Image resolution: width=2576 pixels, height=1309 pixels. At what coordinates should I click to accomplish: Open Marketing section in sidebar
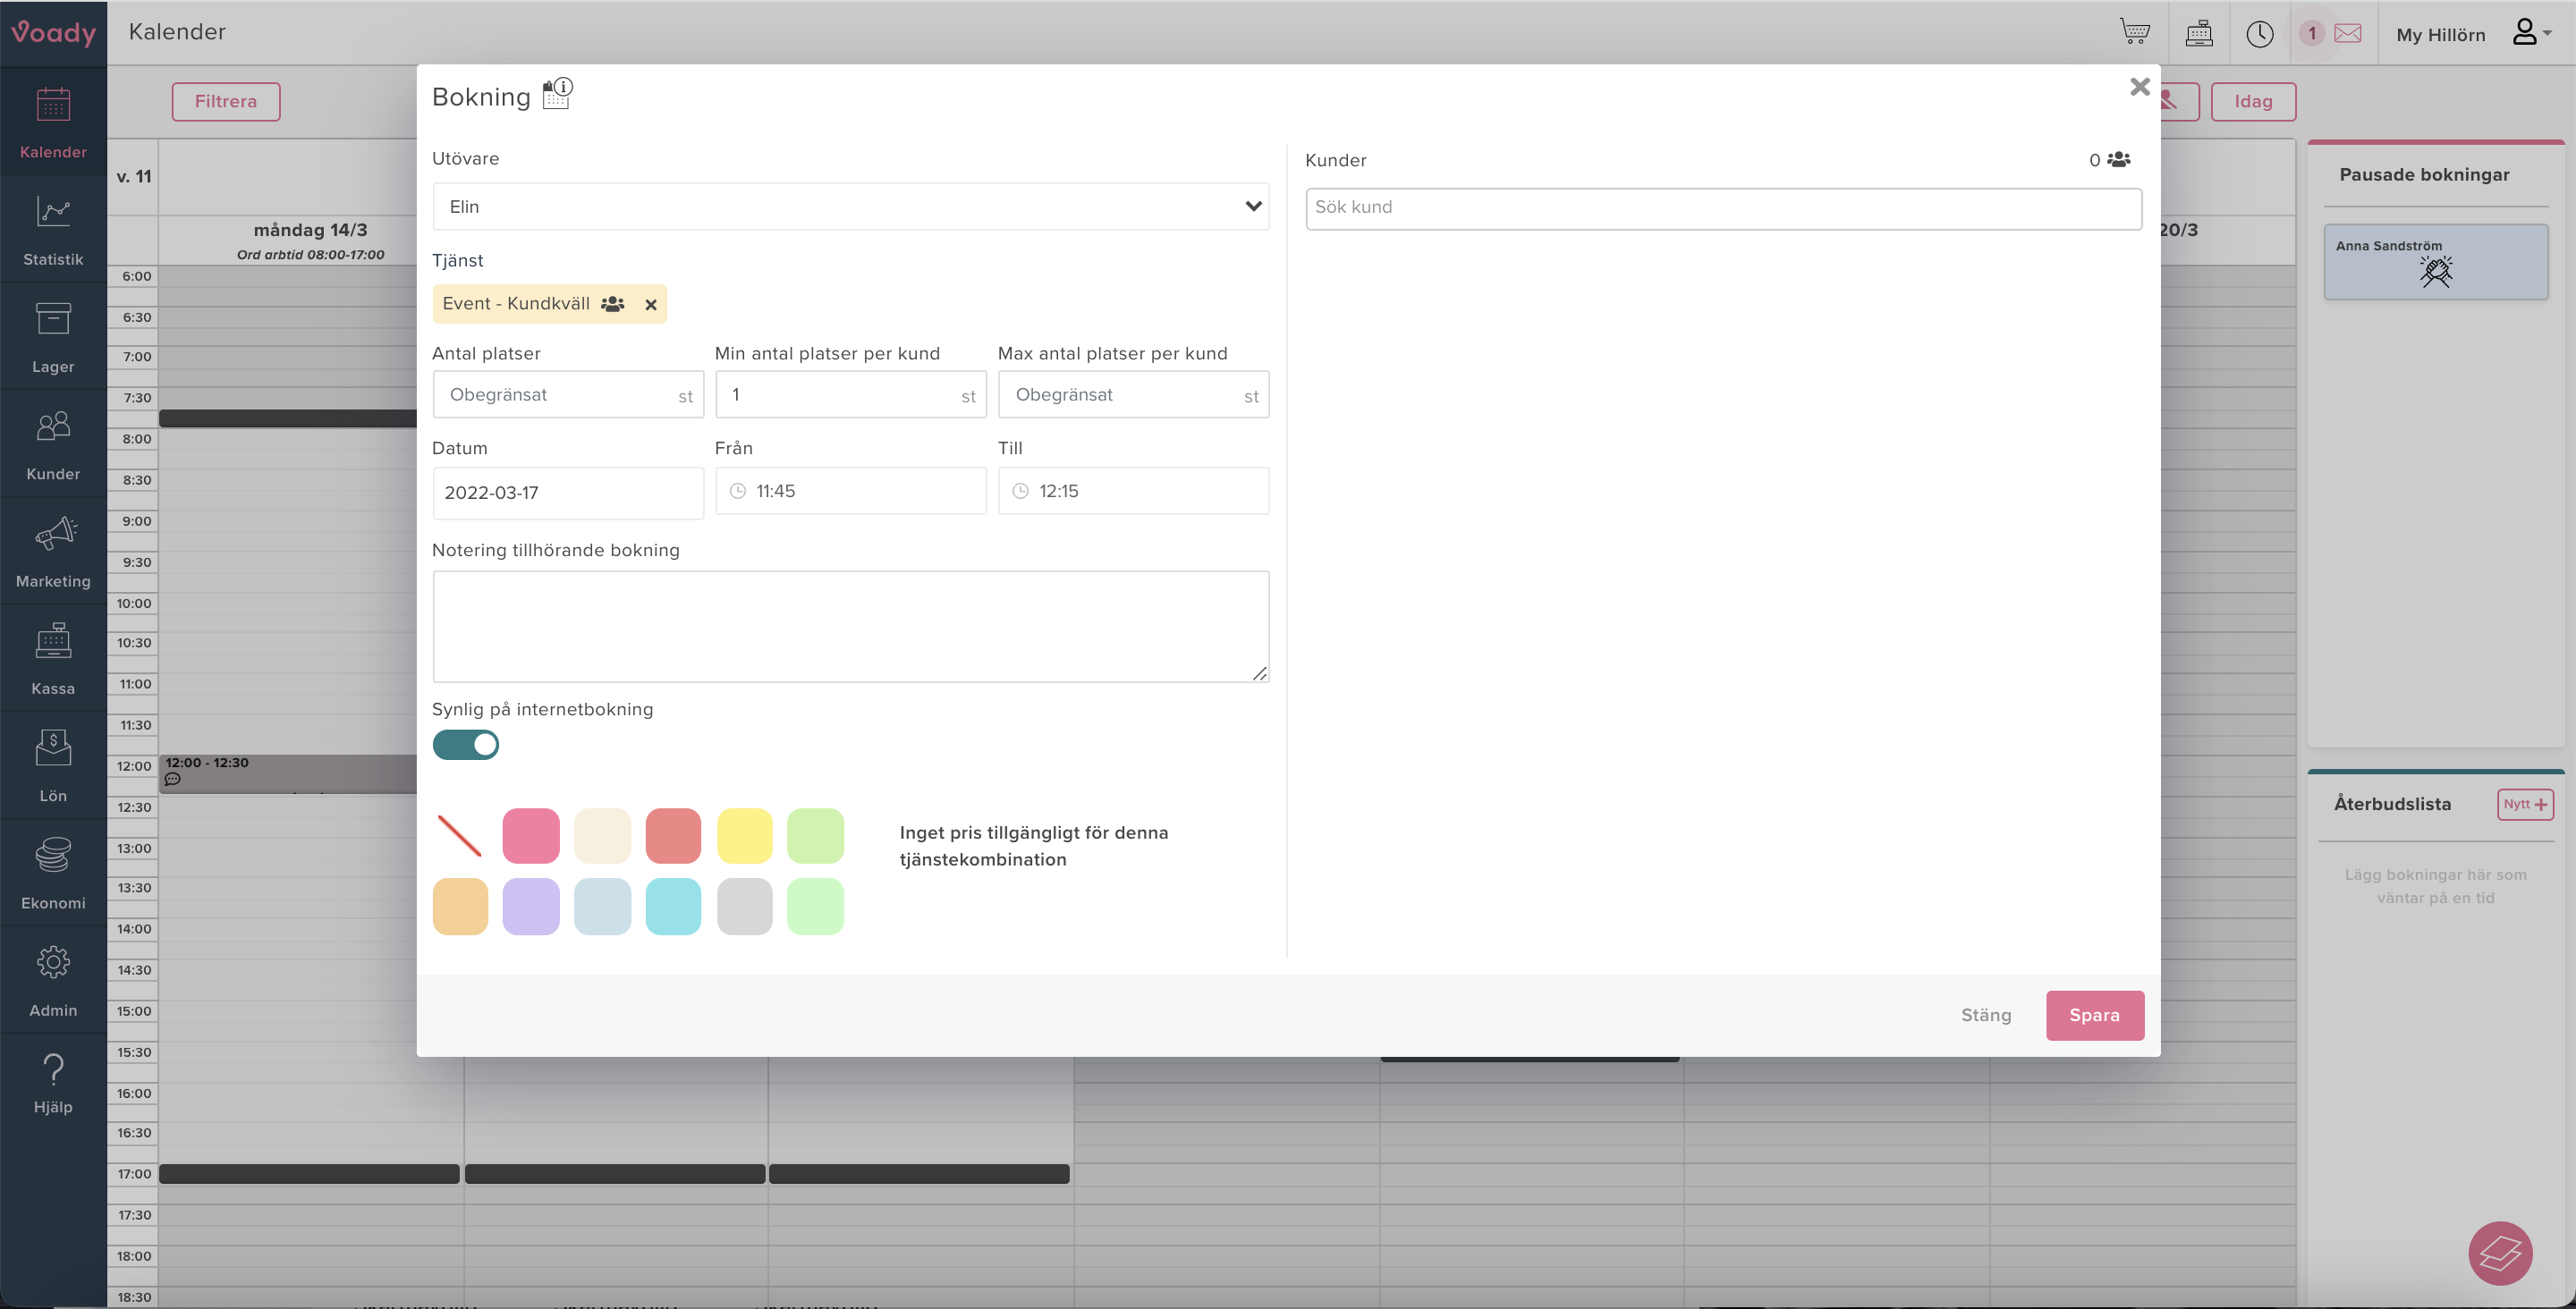53,552
